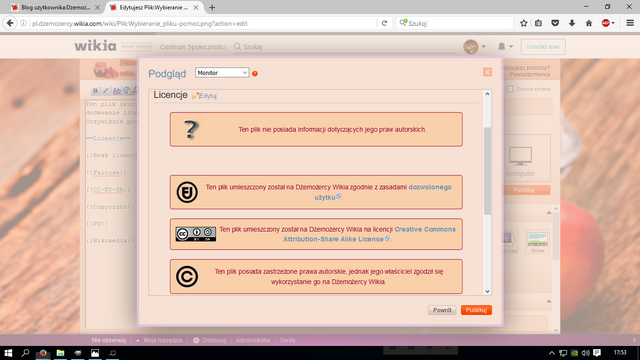Click the copyright symbol icon
The width and height of the screenshot is (640, 360).
pos(187,276)
